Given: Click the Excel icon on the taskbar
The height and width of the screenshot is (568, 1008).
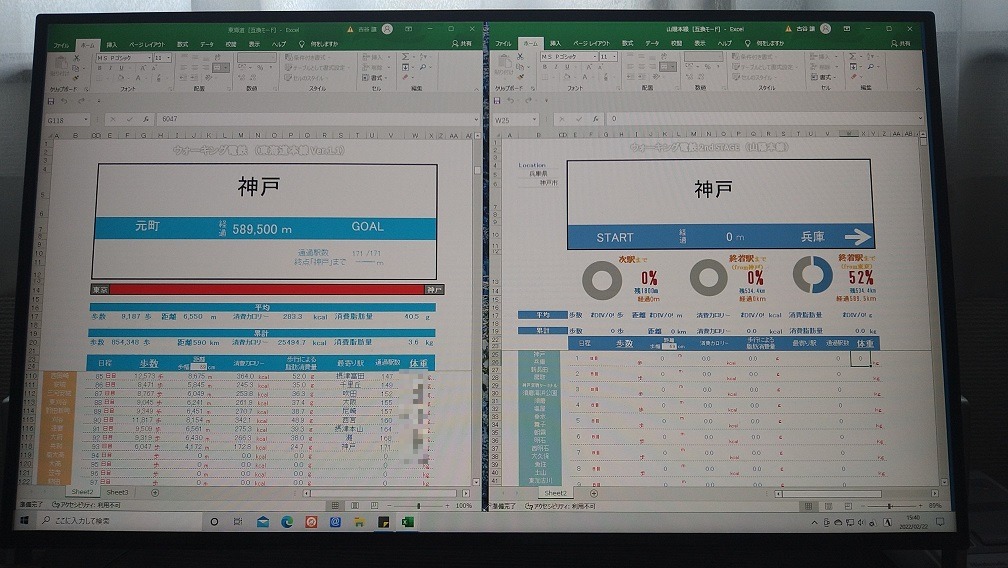Looking at the screenshot, I should click(x=408, y=522).
